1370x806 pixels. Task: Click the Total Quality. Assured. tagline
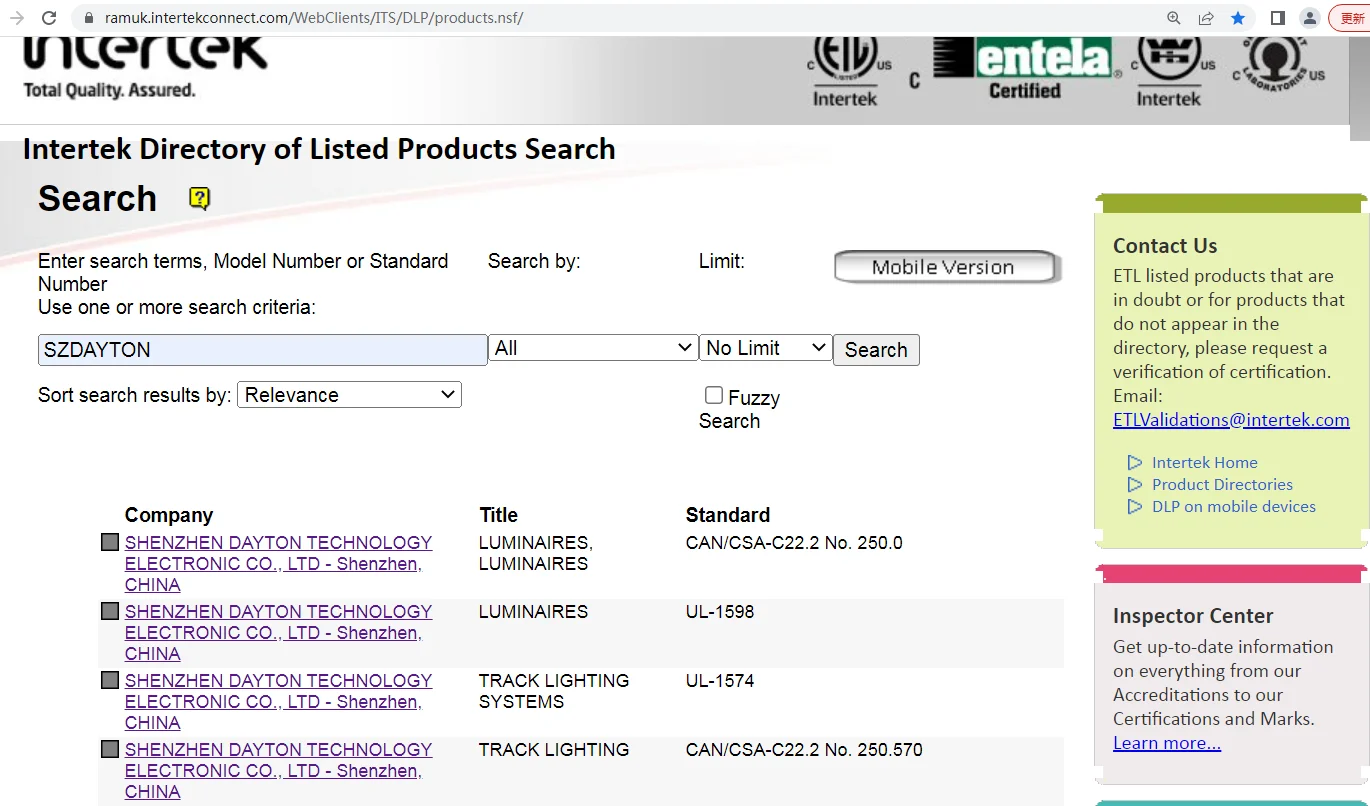click(x=109, y=90)
